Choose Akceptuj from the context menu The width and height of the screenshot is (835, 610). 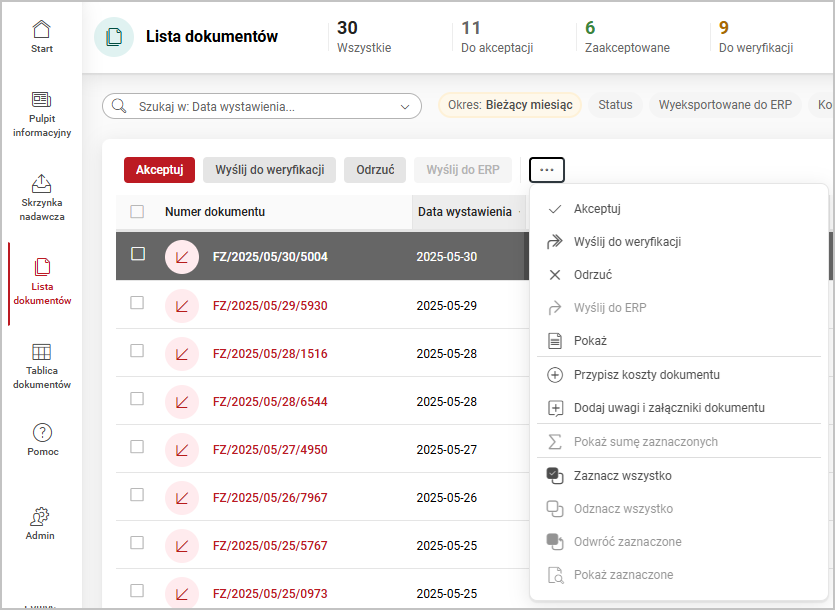pyautogui.click(x=679, y=209)
